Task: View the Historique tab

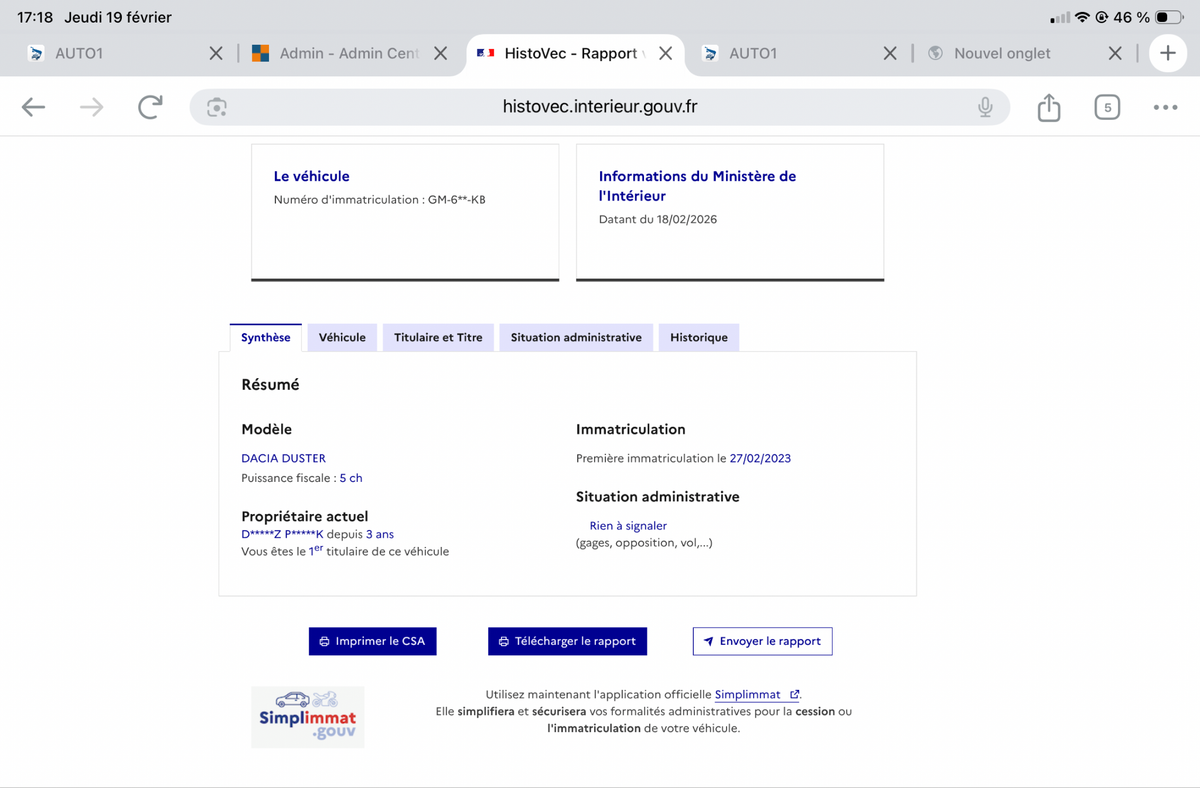Action: tap(698, 338)
